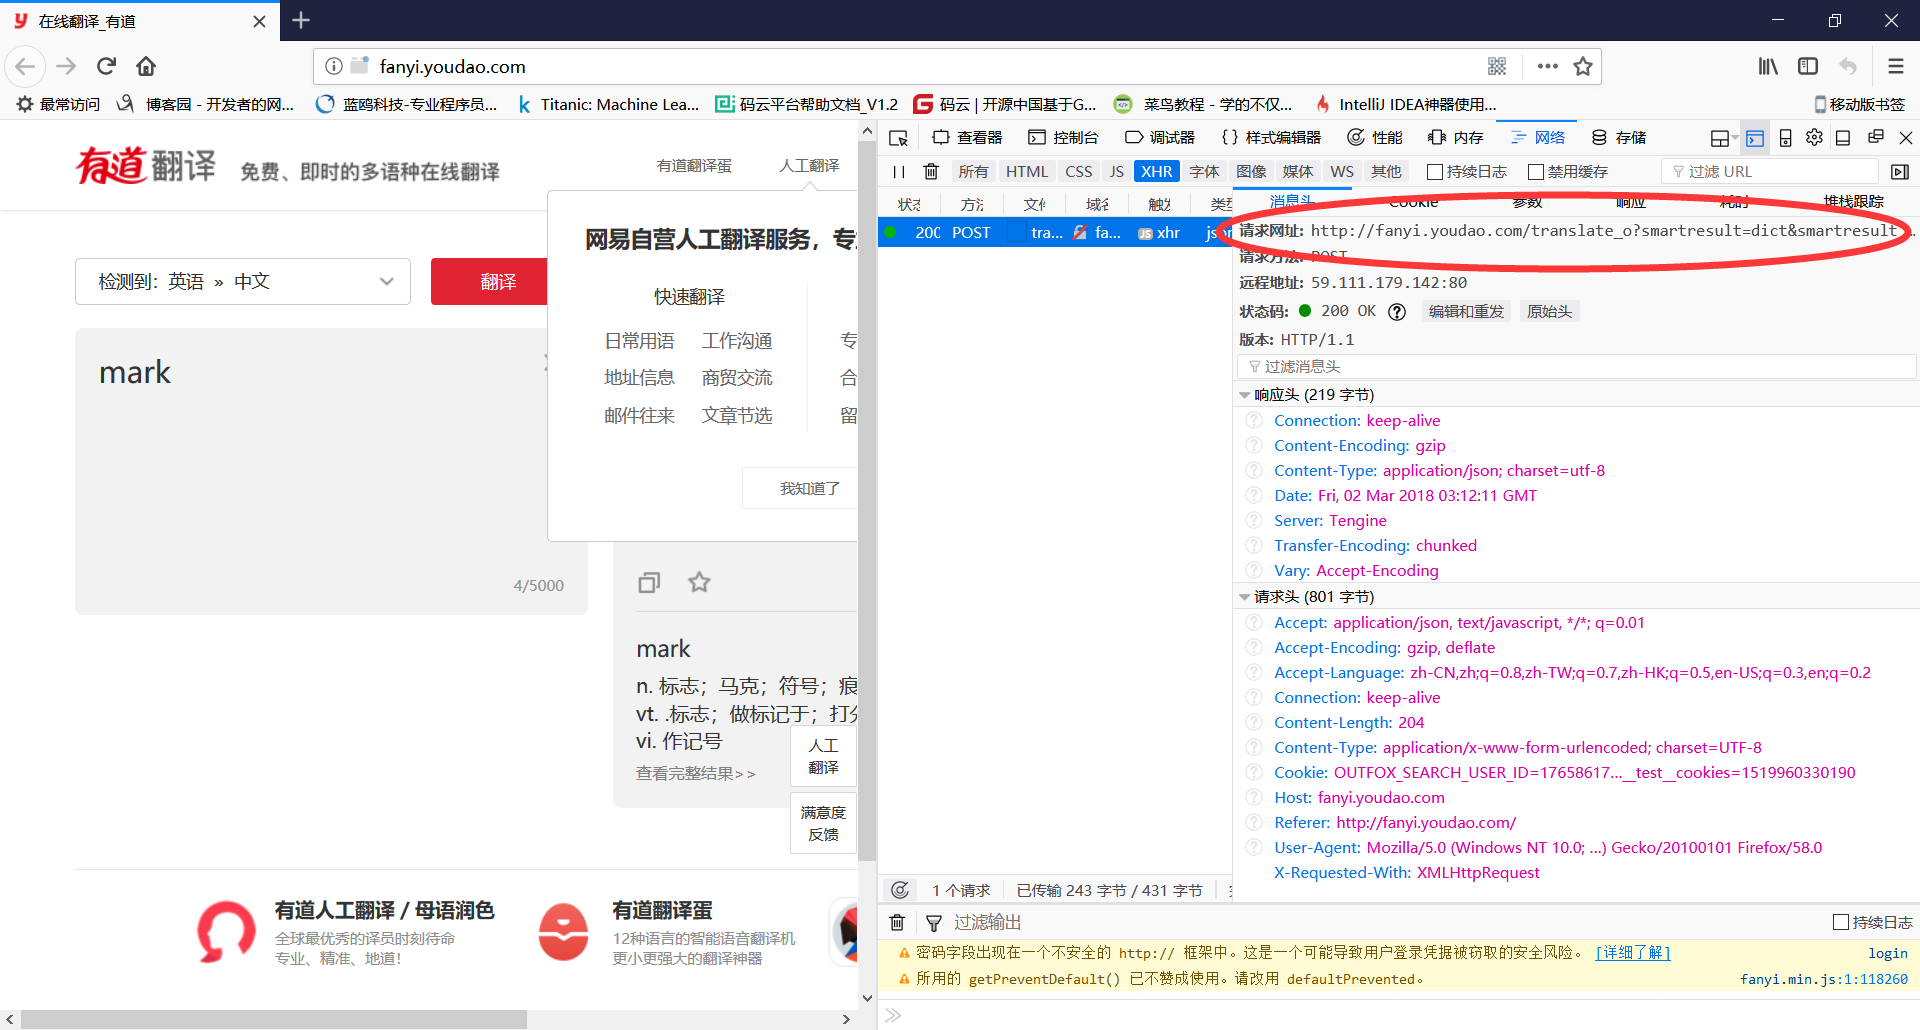Click the 满意度反馈 feedback button
Screen dimensions: 1920x1030
pos(823,823)
